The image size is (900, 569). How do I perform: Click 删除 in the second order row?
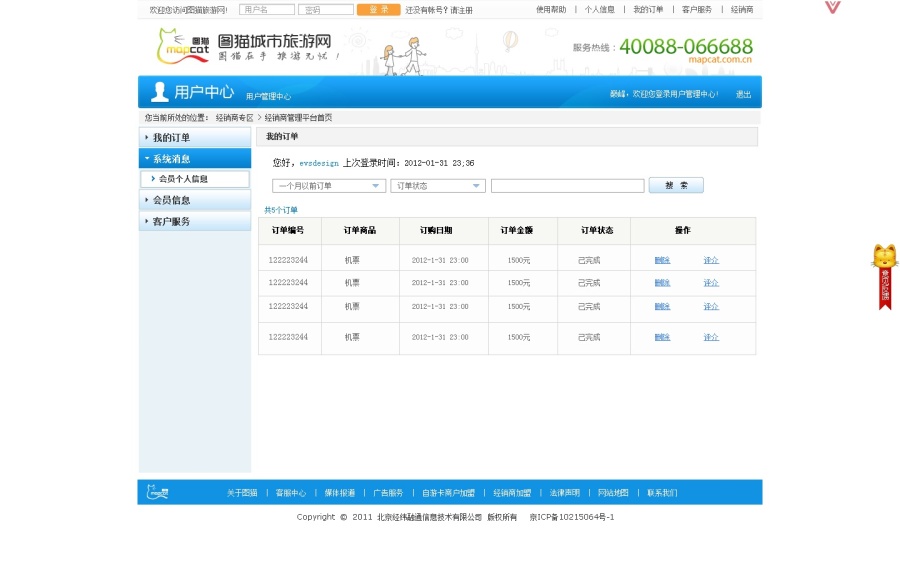pos(662,282)
